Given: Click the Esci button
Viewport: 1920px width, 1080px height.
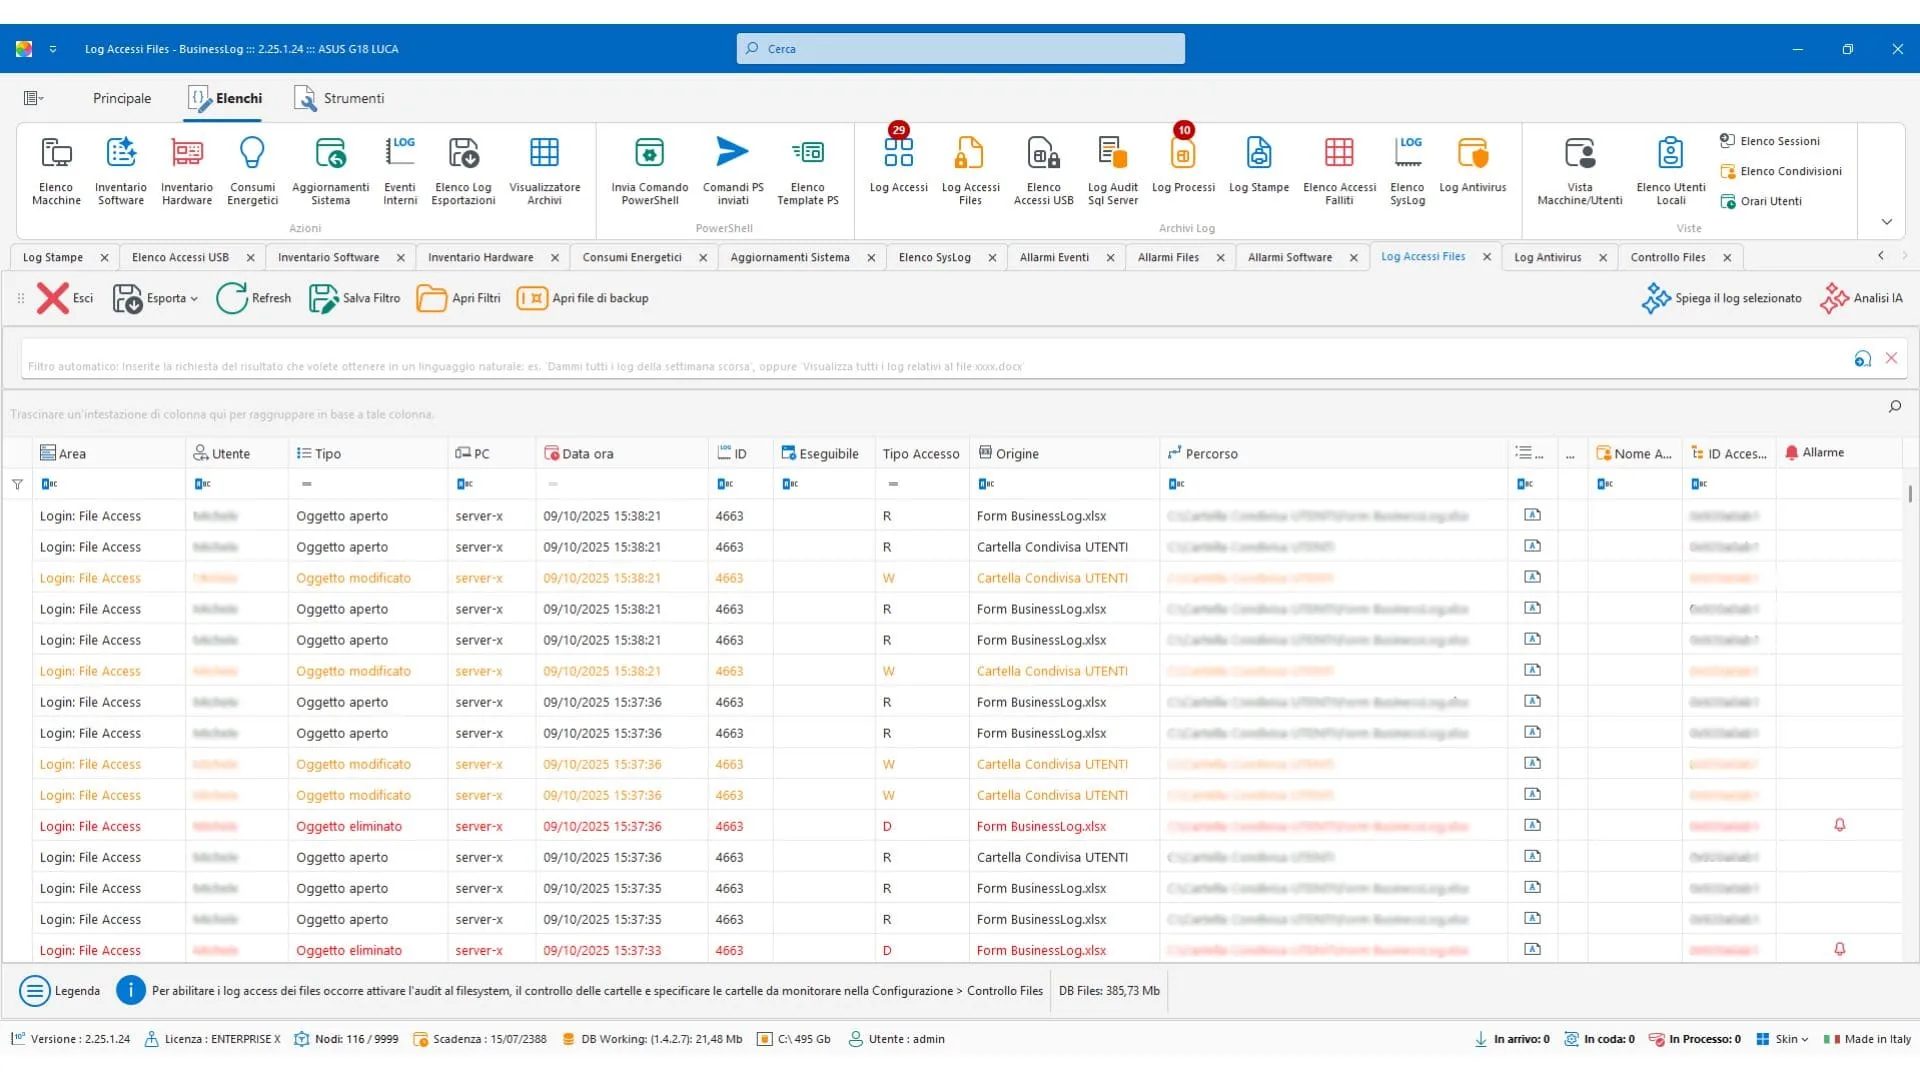Looking at the screenshot, I should [65, 298].
